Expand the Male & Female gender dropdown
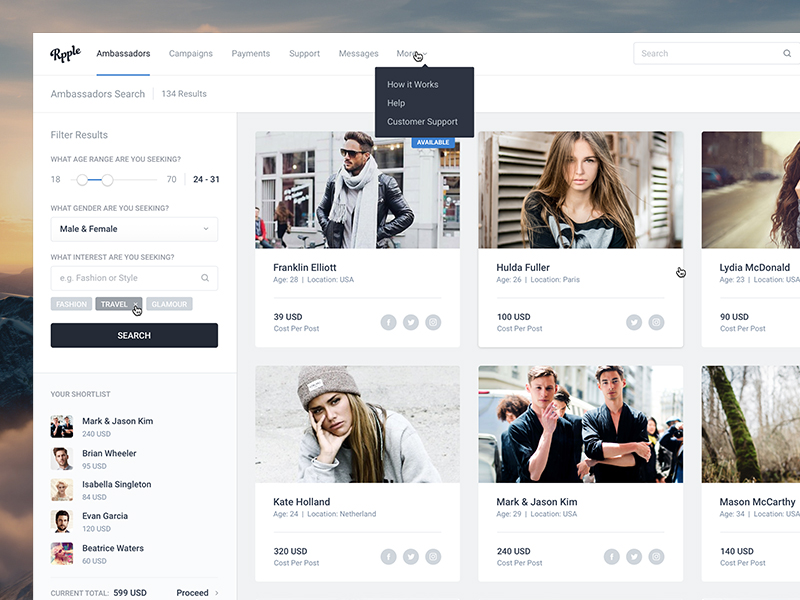Viewport: 800px width, 600px height. (x=134, y=229)
